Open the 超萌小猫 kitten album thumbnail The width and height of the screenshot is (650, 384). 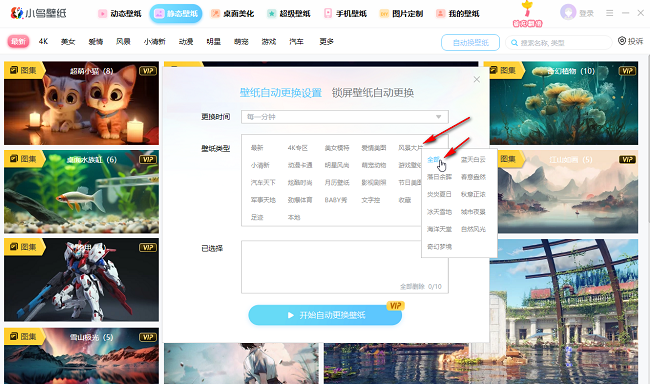pyautogui.click(x=81, y=103)
